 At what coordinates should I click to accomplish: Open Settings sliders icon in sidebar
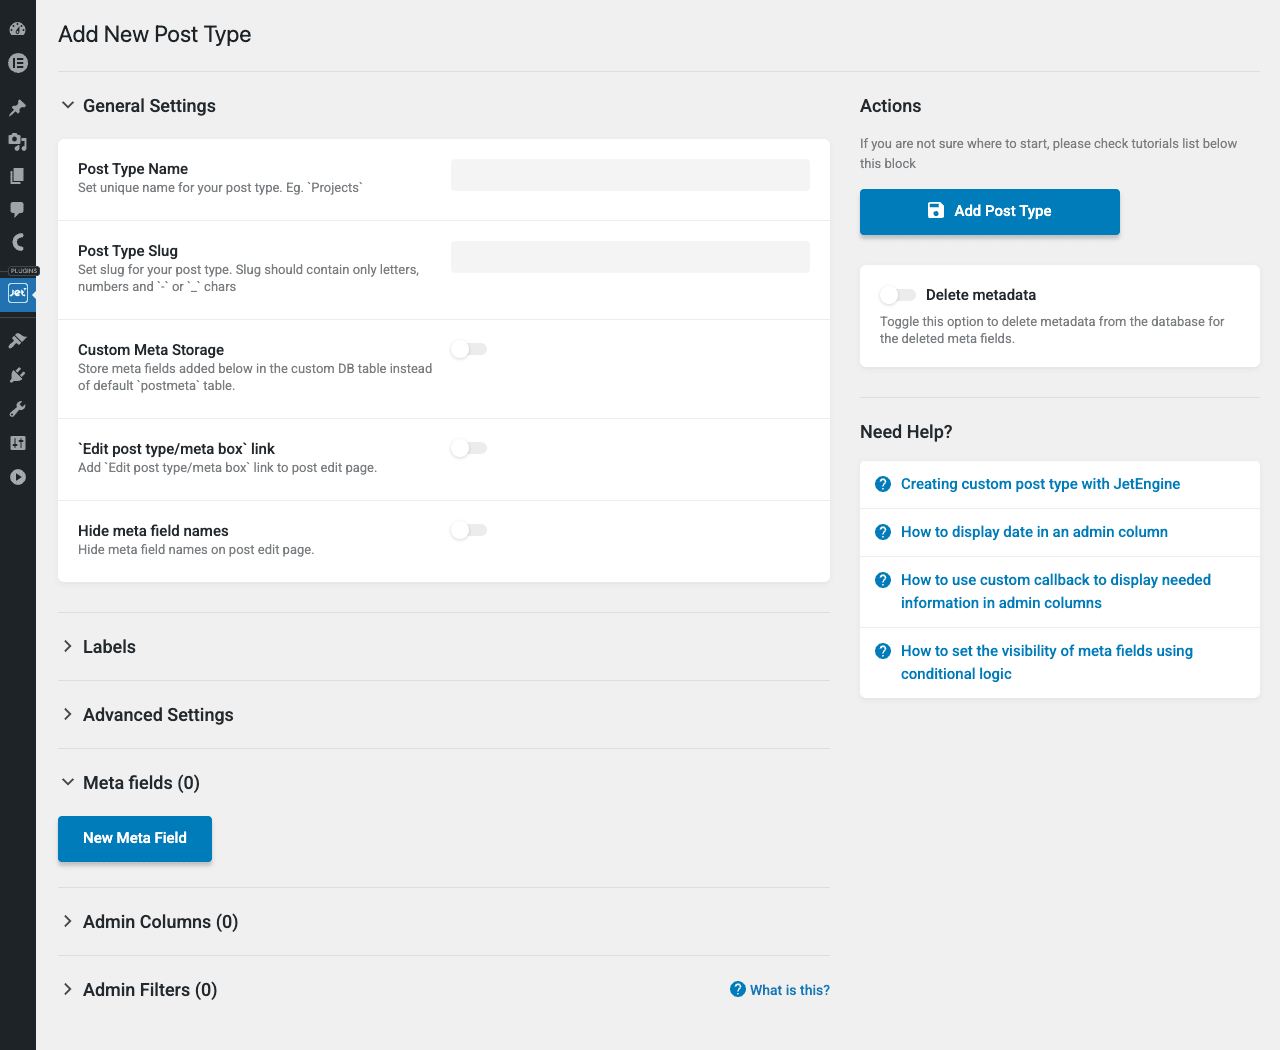pyautogui.click(x=17, y=443)
